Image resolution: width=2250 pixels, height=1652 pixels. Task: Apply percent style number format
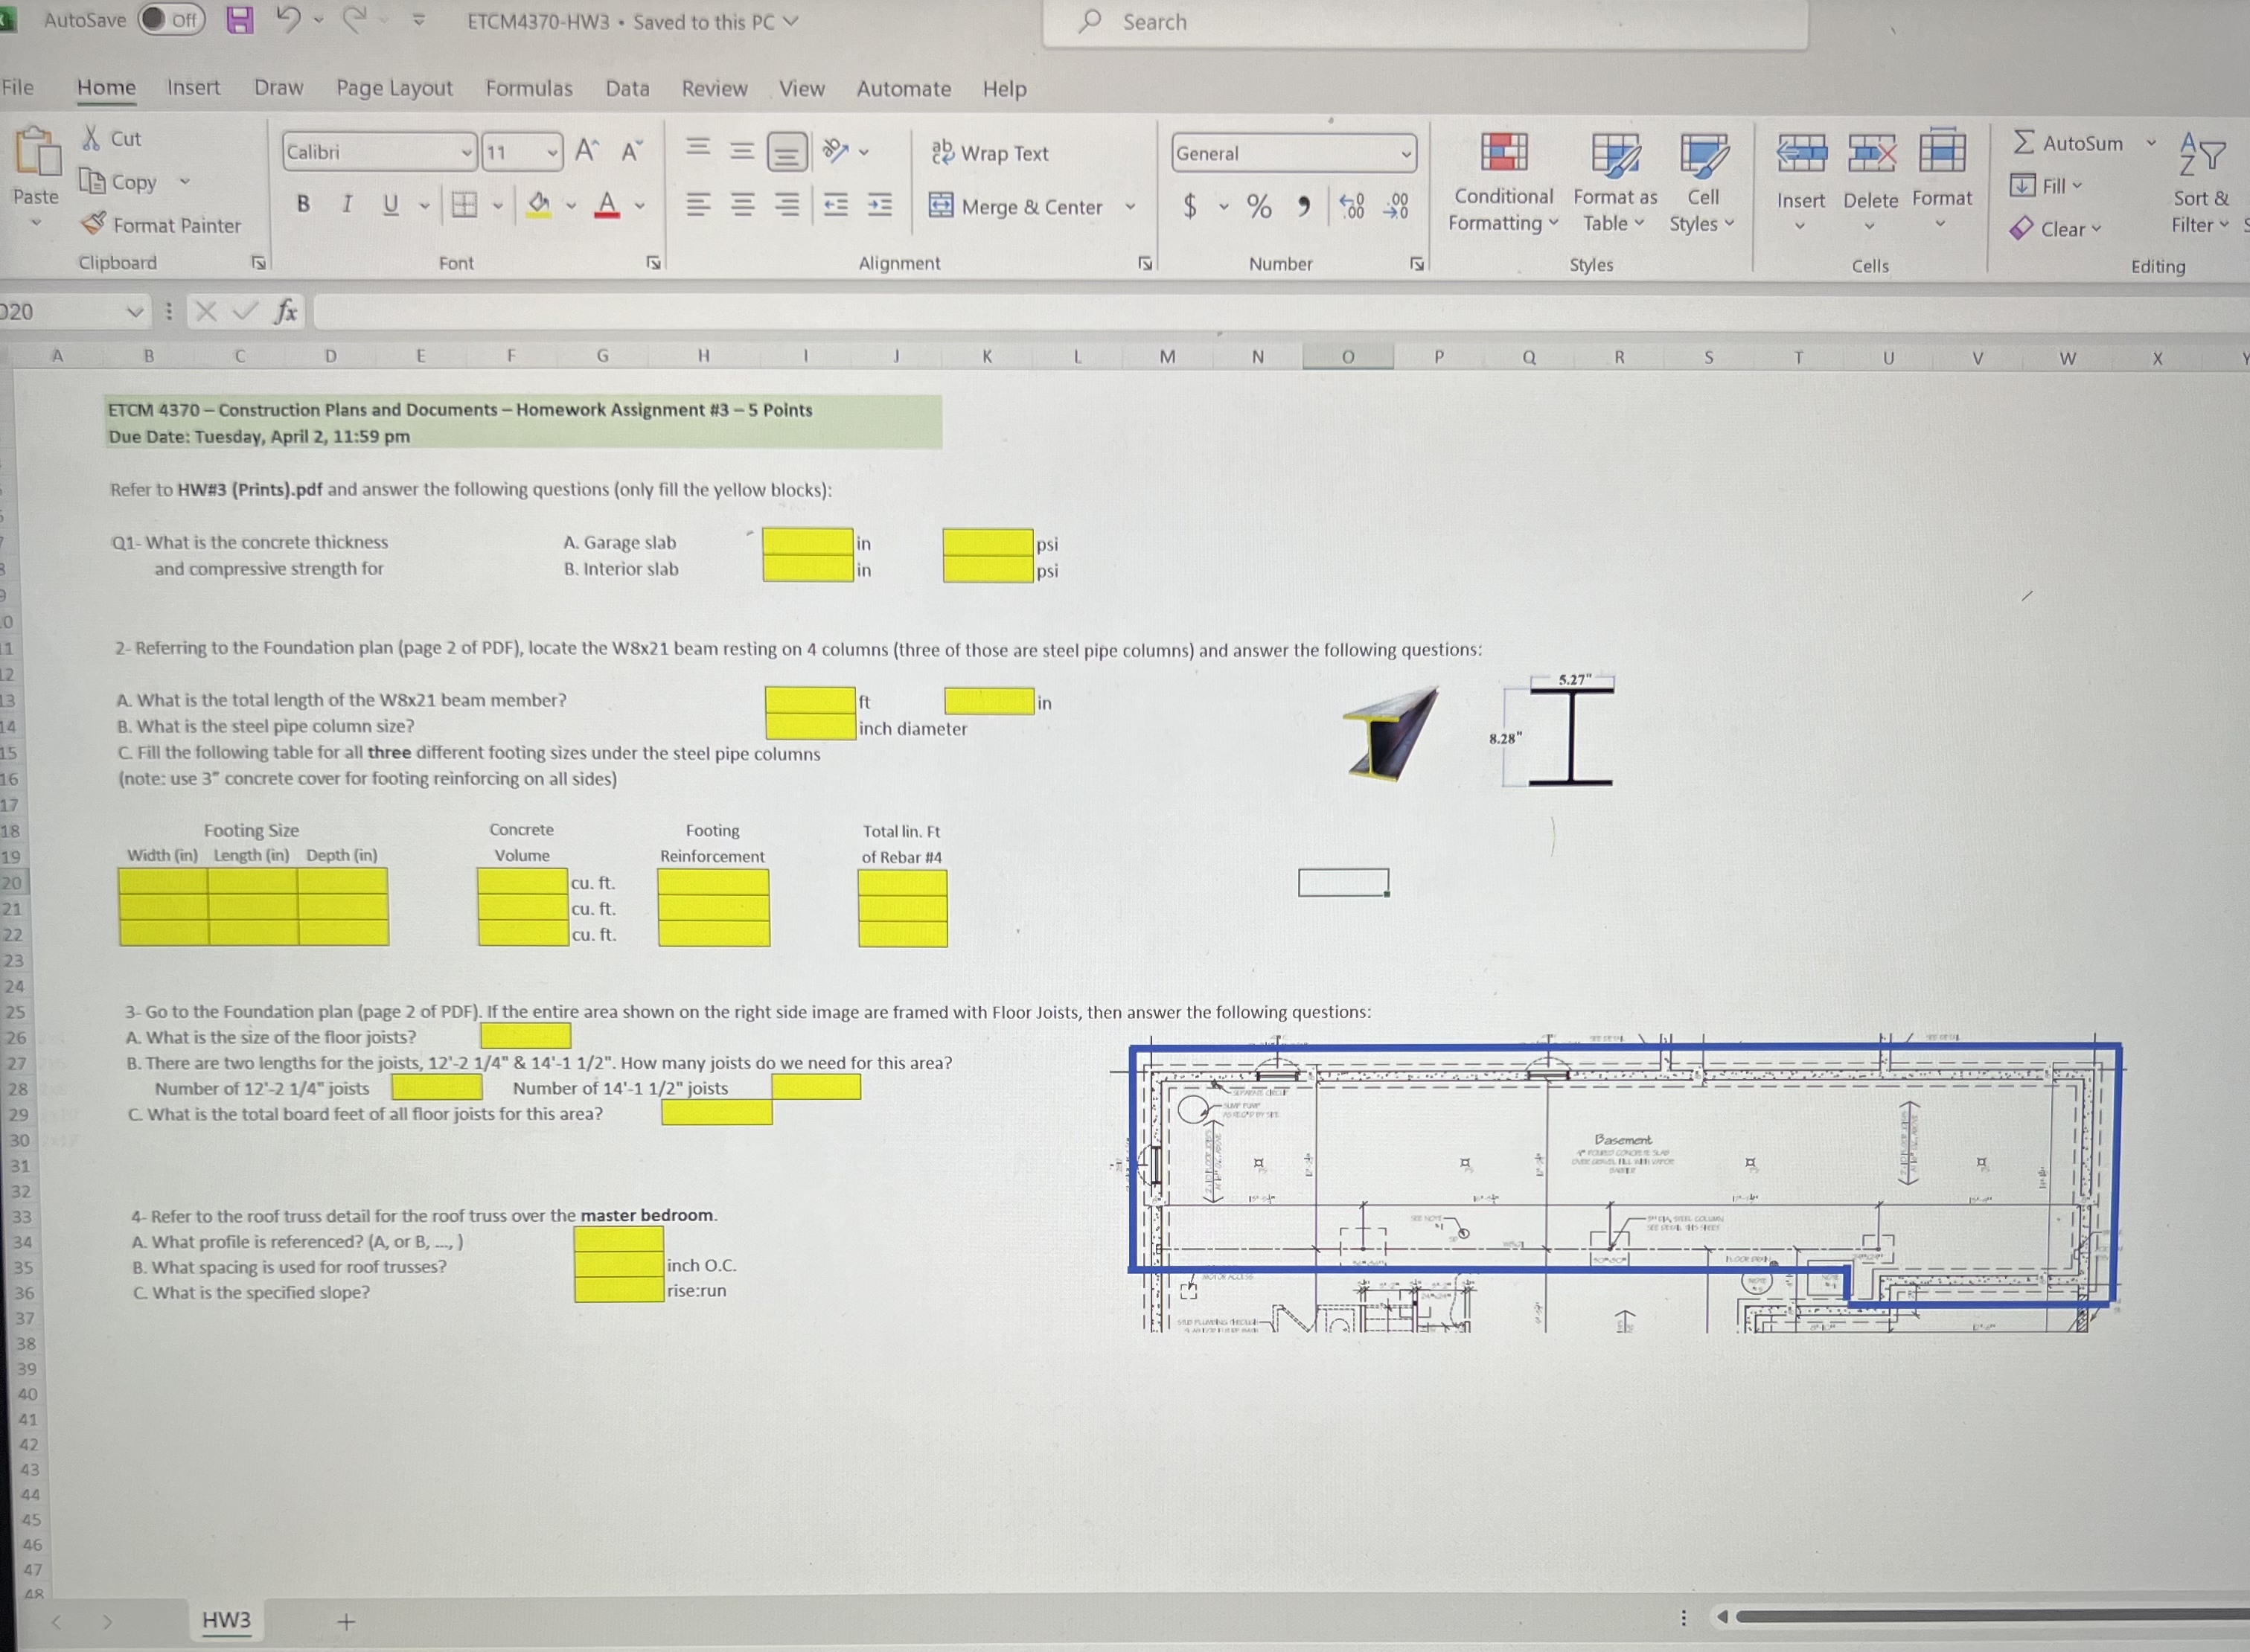point(1259,207)
